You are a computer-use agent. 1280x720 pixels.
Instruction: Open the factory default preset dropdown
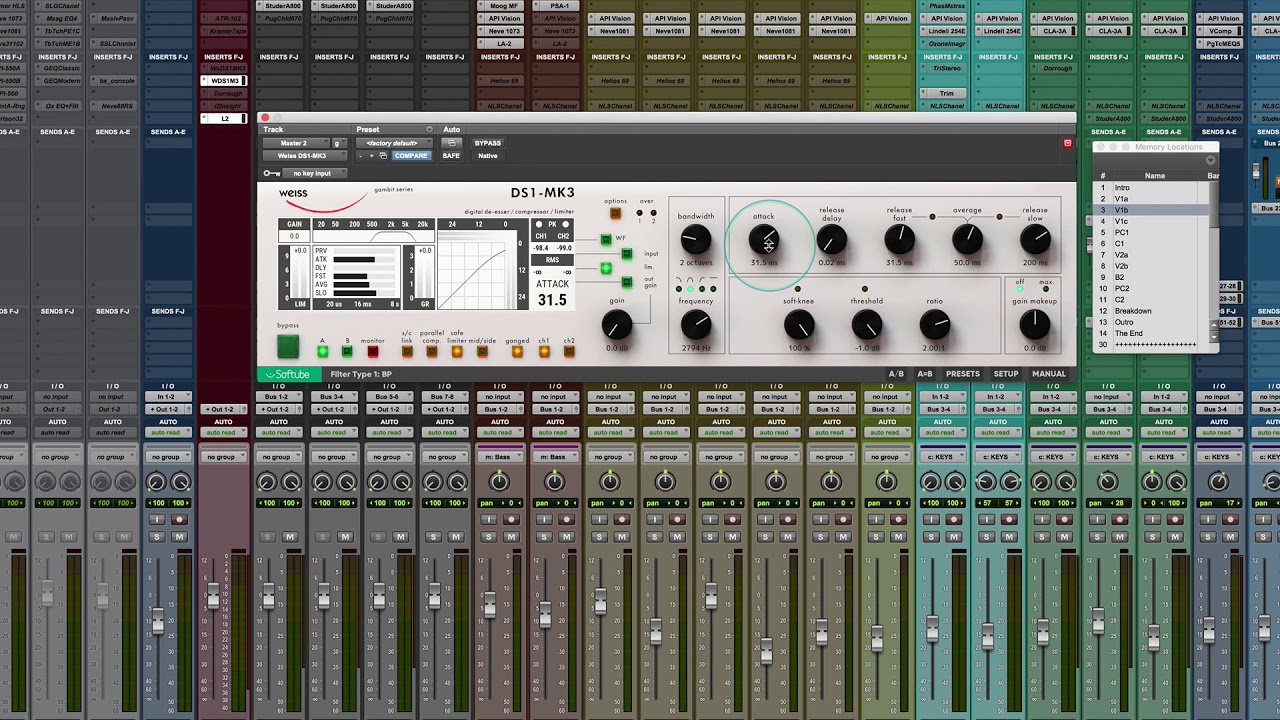pos(392,143)
